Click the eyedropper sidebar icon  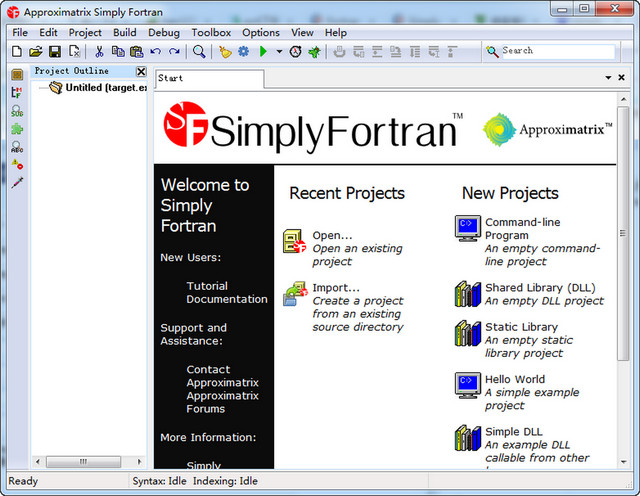17,182
